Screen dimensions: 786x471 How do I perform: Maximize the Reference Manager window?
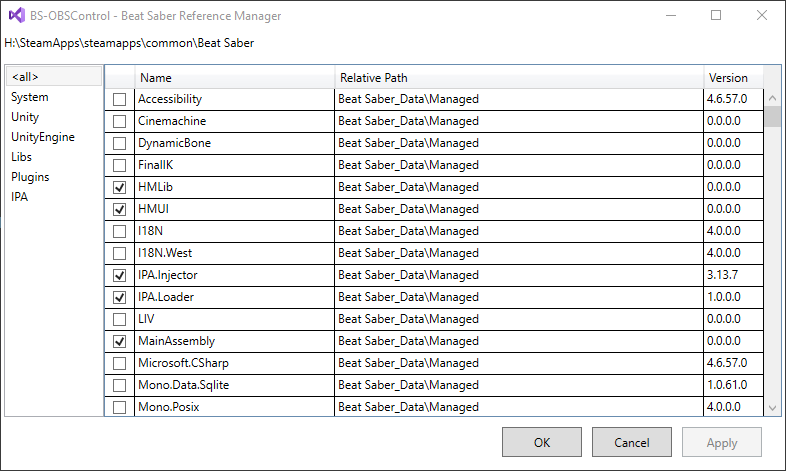point(716,16)
